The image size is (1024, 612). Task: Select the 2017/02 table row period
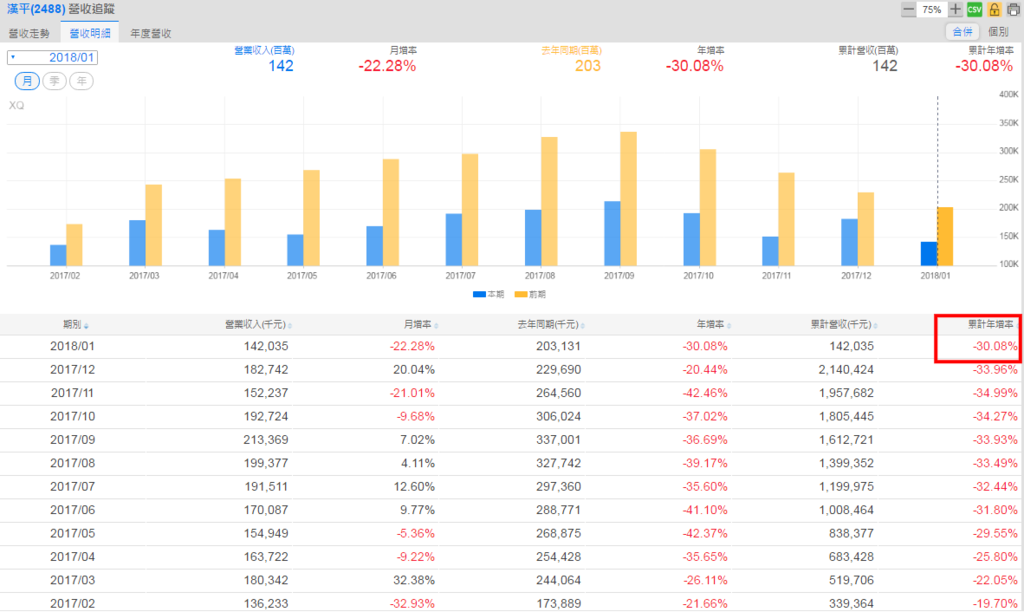click(x=72, y=604)
